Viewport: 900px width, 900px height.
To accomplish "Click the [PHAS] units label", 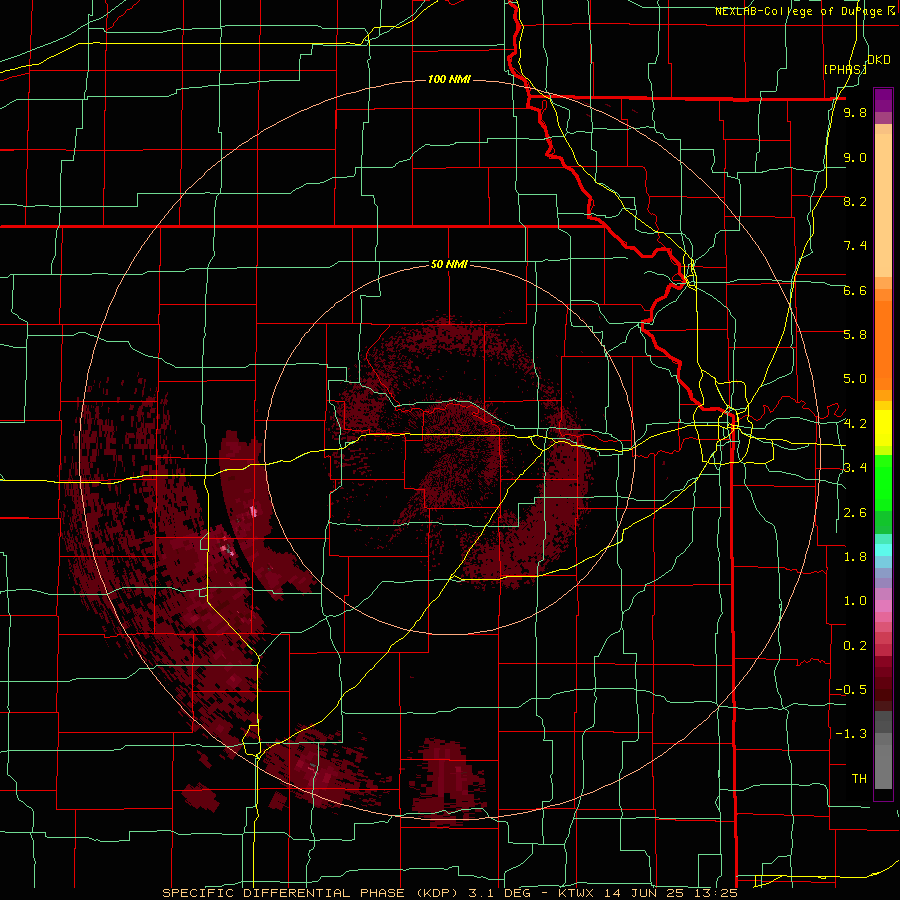I will (845, 69).
